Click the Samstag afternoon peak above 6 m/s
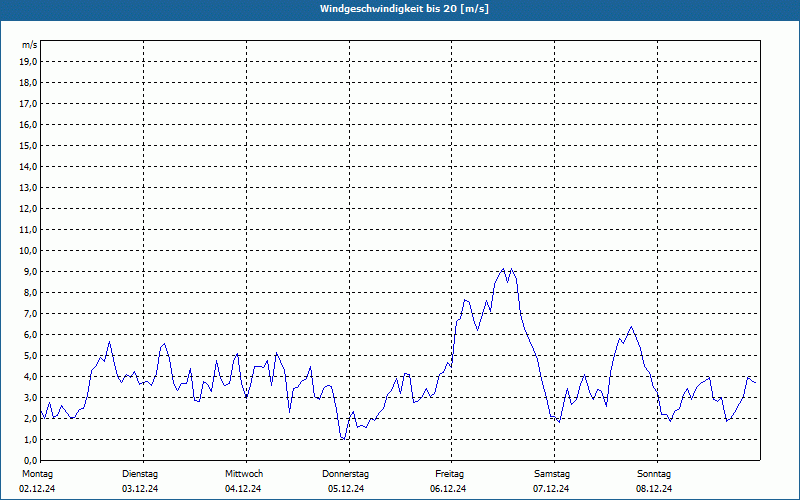 click(x=631, y=327)
